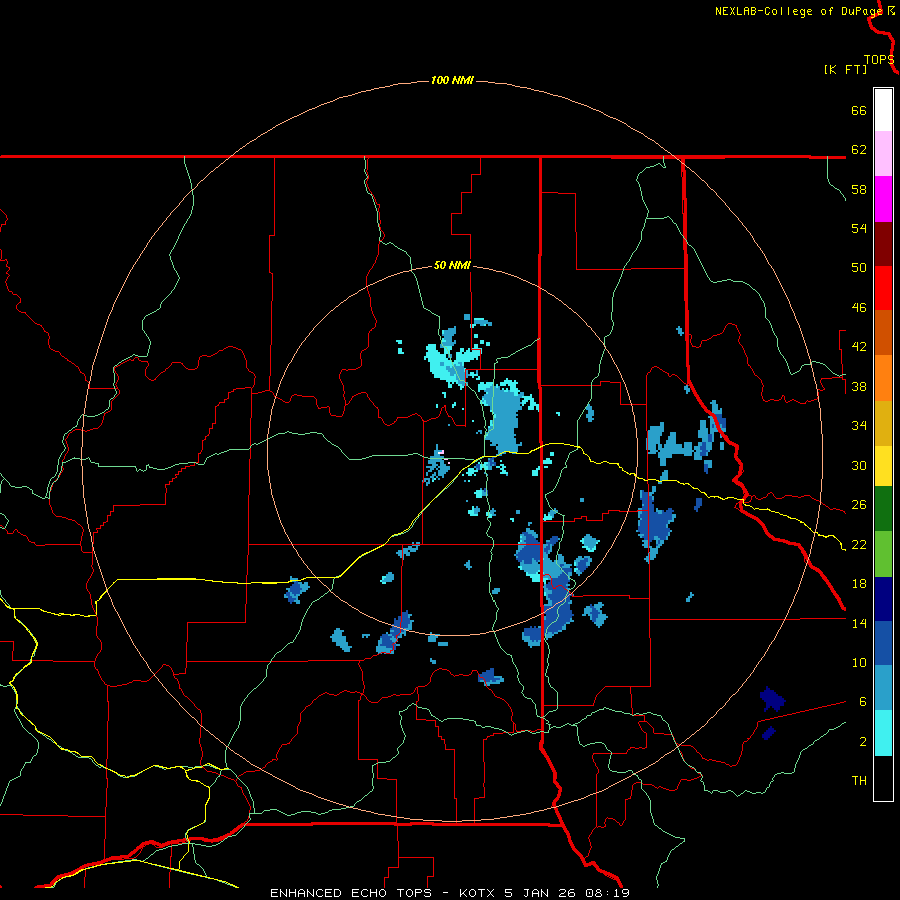
Task: Click legend value 62
Action: coord(859,150)
